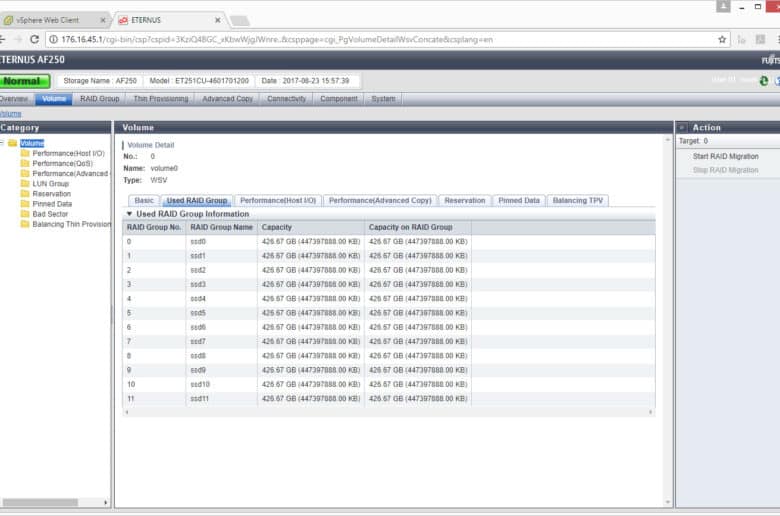The width and height of the screenshot is (780, 516).
Task: Click Stop RAID Migration action
Action: tap(725, 170)
